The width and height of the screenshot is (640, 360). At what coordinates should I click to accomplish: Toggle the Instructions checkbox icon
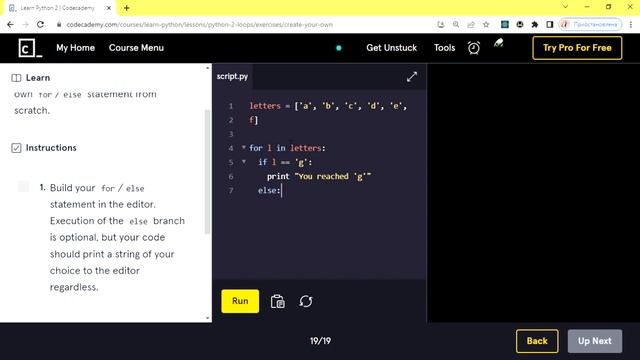point(16,148)
